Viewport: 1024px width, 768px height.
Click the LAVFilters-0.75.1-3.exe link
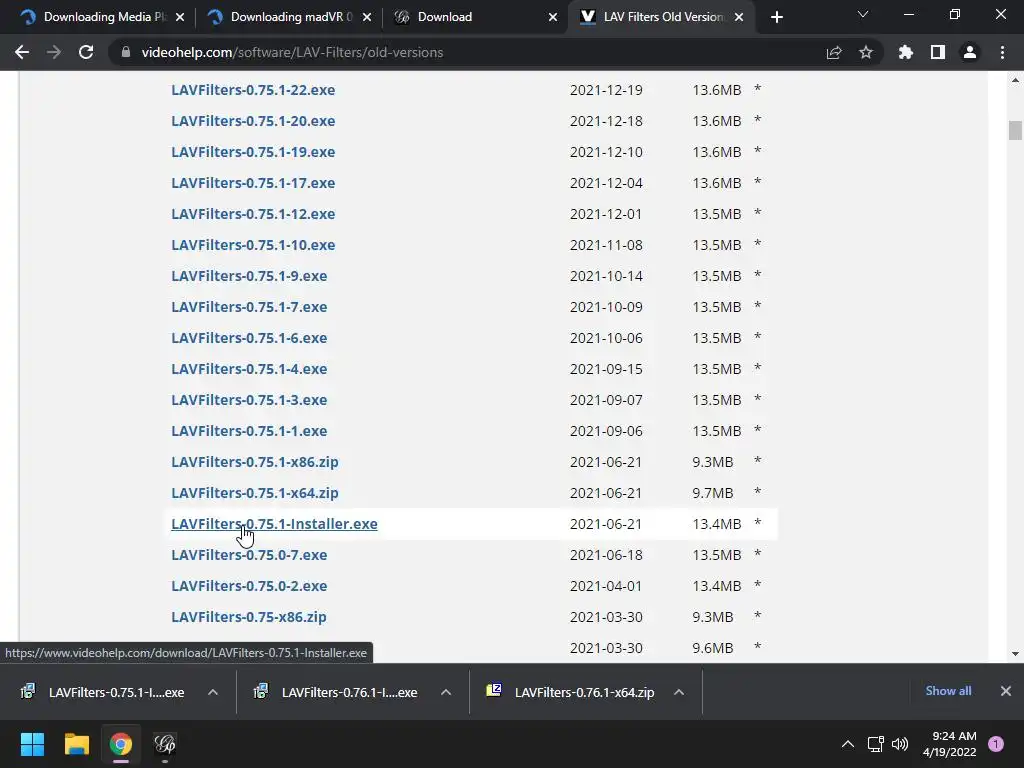249,400
